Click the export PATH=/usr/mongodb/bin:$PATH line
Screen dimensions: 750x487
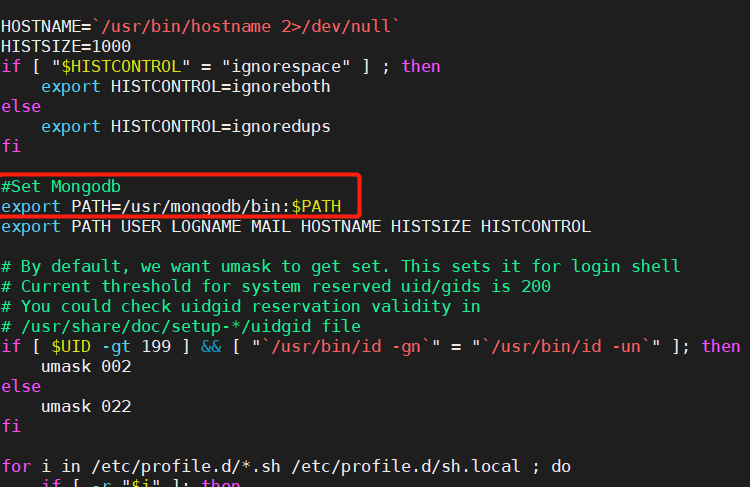[171, 207]
